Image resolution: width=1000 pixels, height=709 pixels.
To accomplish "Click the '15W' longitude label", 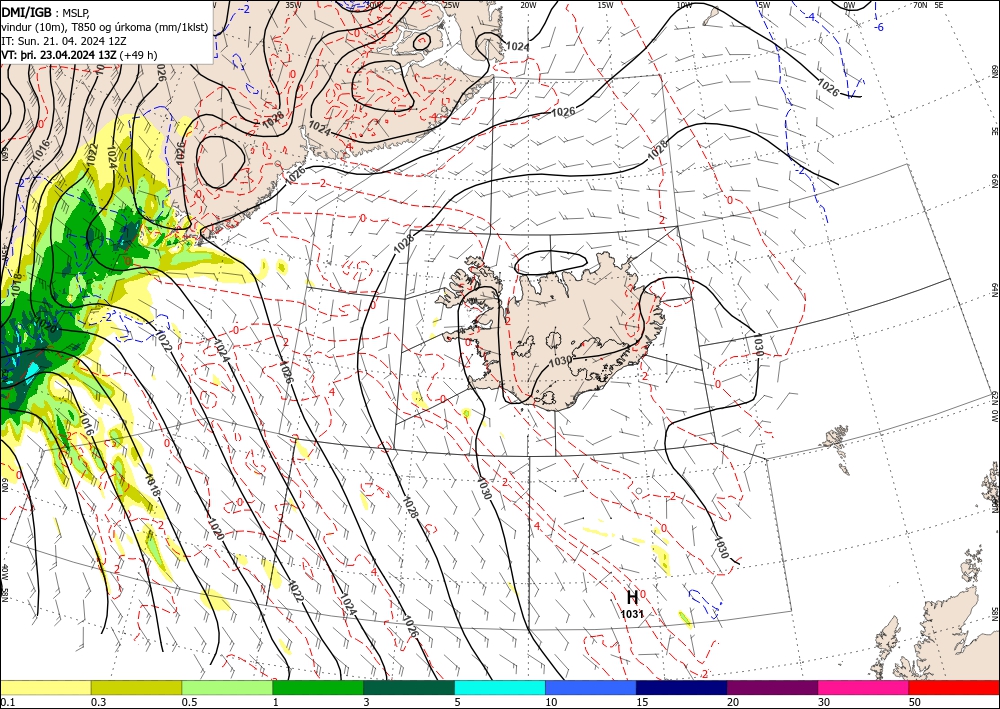I will tap(606, 5).
